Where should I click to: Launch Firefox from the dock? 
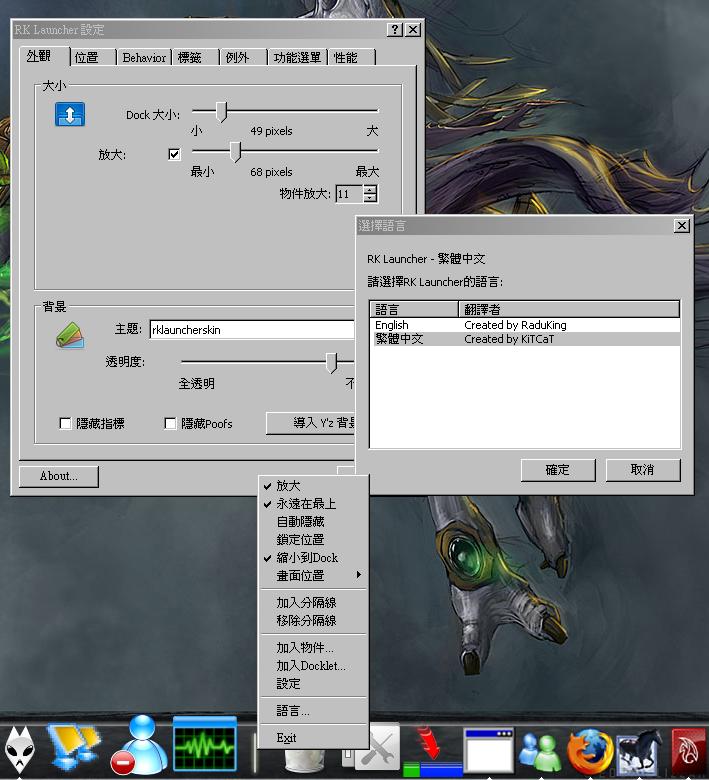tap(590, 751)
